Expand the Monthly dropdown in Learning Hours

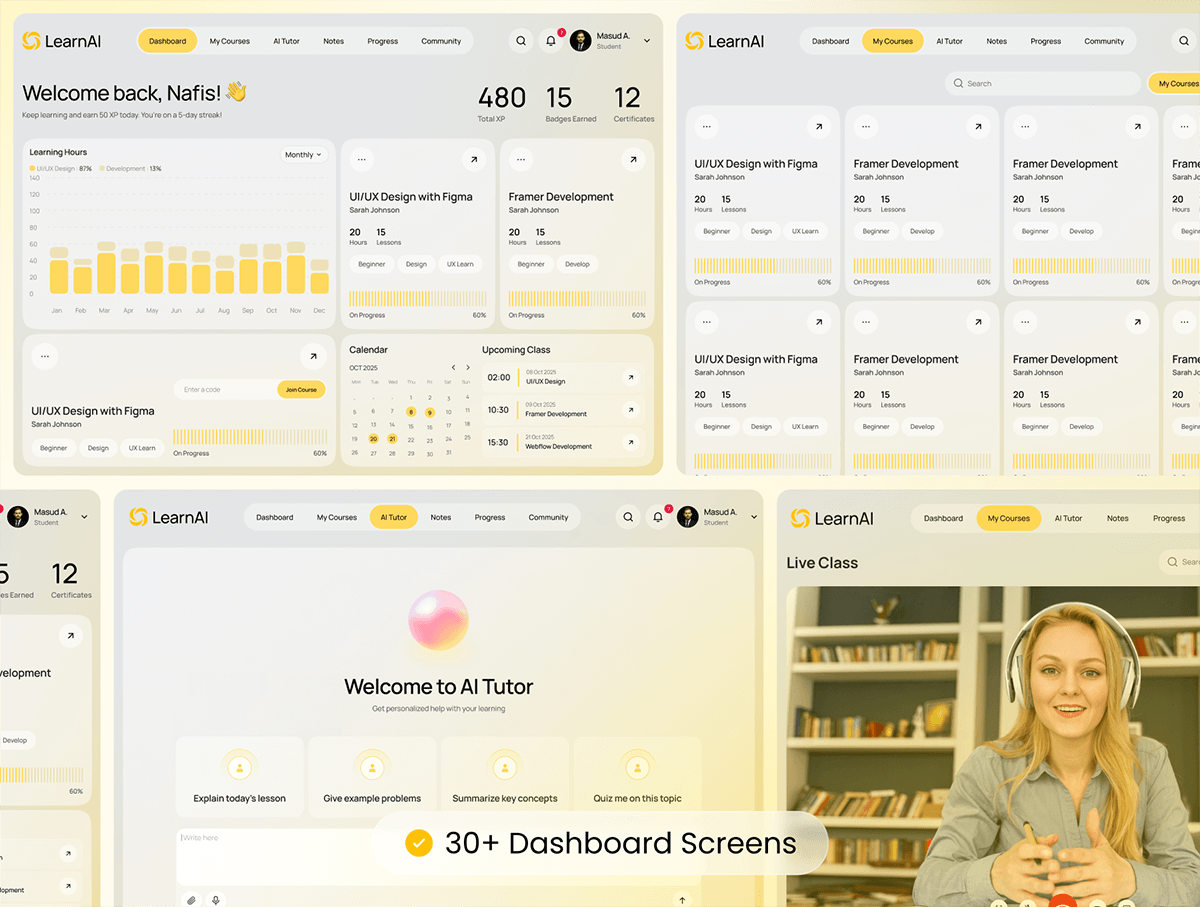pos(304,155)
